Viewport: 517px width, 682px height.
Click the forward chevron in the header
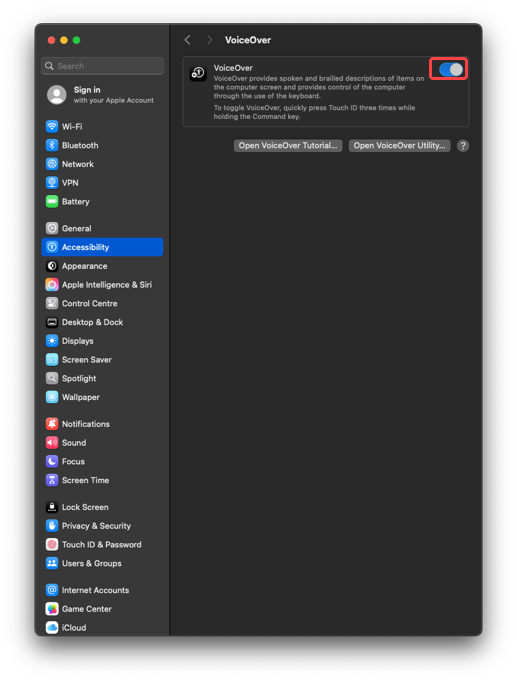click(209, 40)
